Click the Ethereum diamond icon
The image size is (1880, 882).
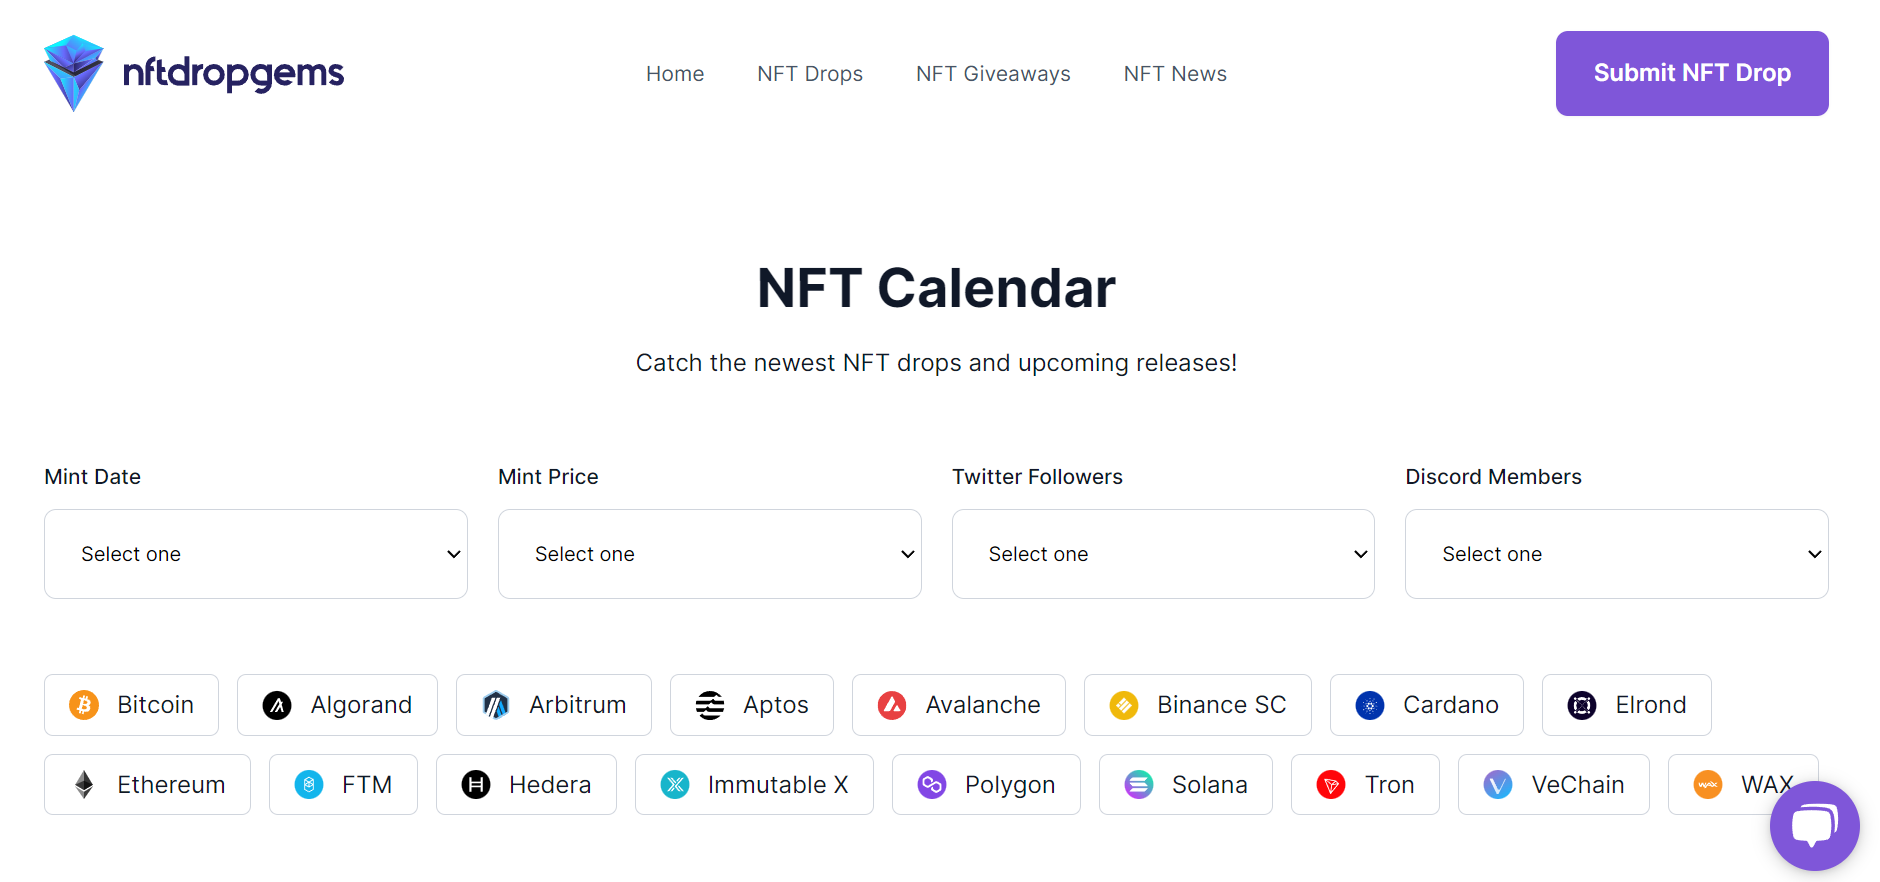click(x=84, y=784)
